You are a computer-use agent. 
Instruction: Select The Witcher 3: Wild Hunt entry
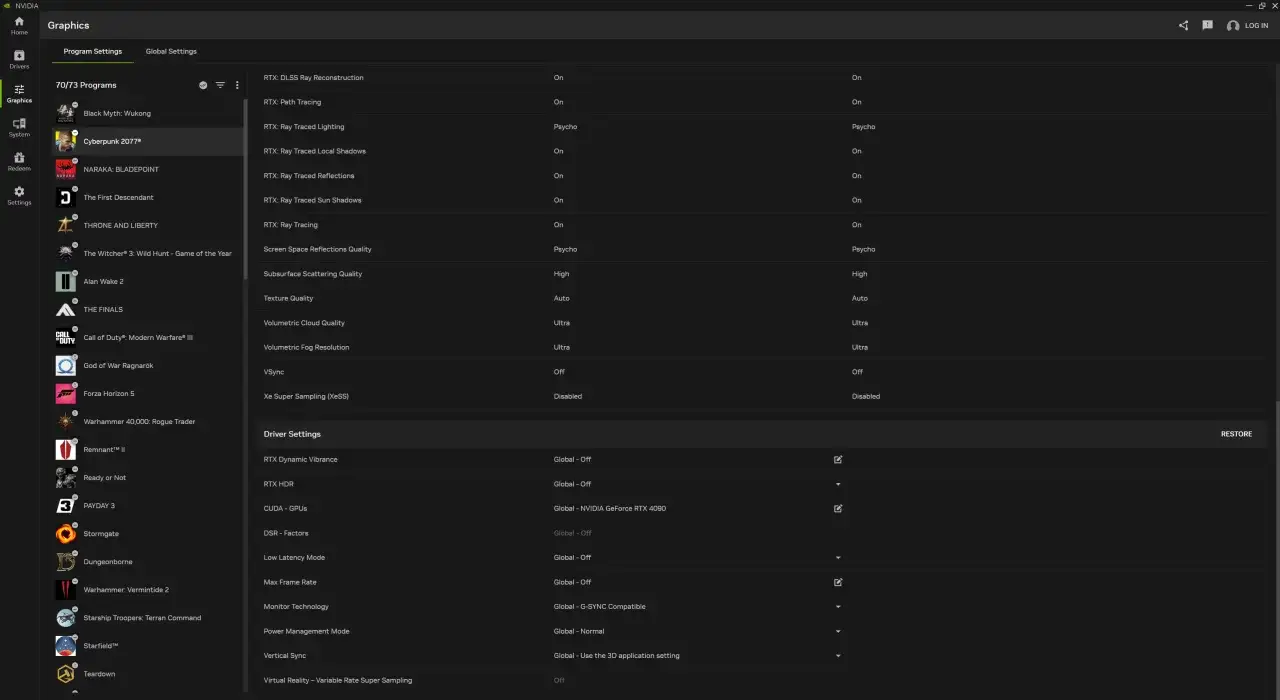pyautogui.click(x=149, y=253)
